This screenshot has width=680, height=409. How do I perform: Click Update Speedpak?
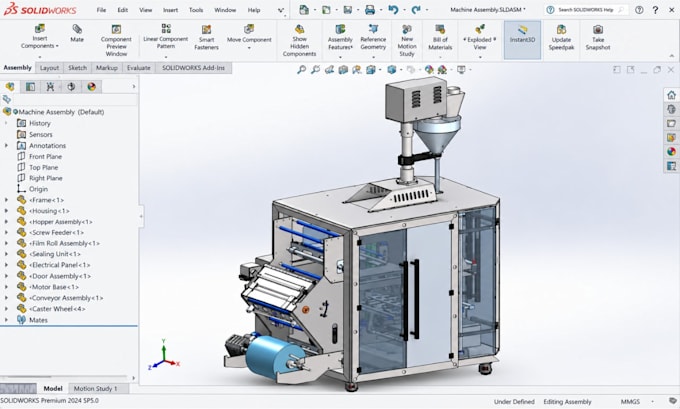click(x=561, y=37)
